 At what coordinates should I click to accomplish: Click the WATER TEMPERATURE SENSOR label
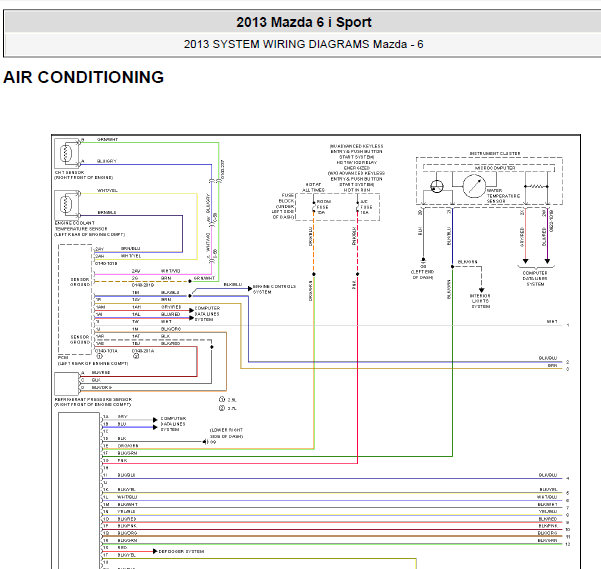[503, 196]
